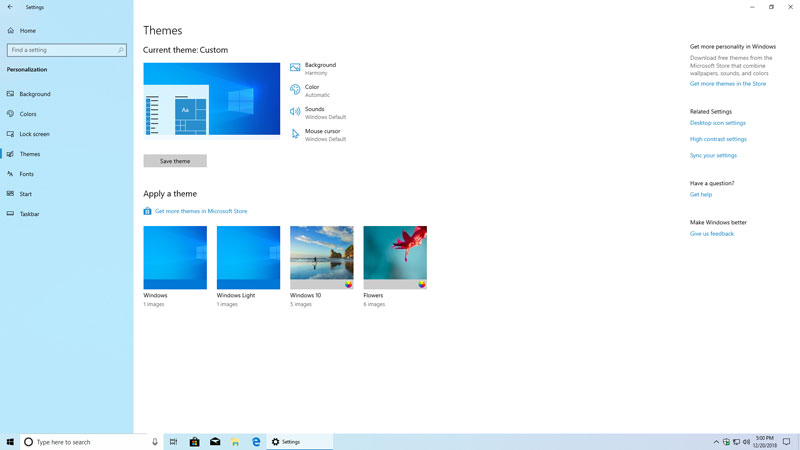The height and width of the screenshot is (450, 800).
Task: Open Desktop icon settings link
Action: point(717,123)
